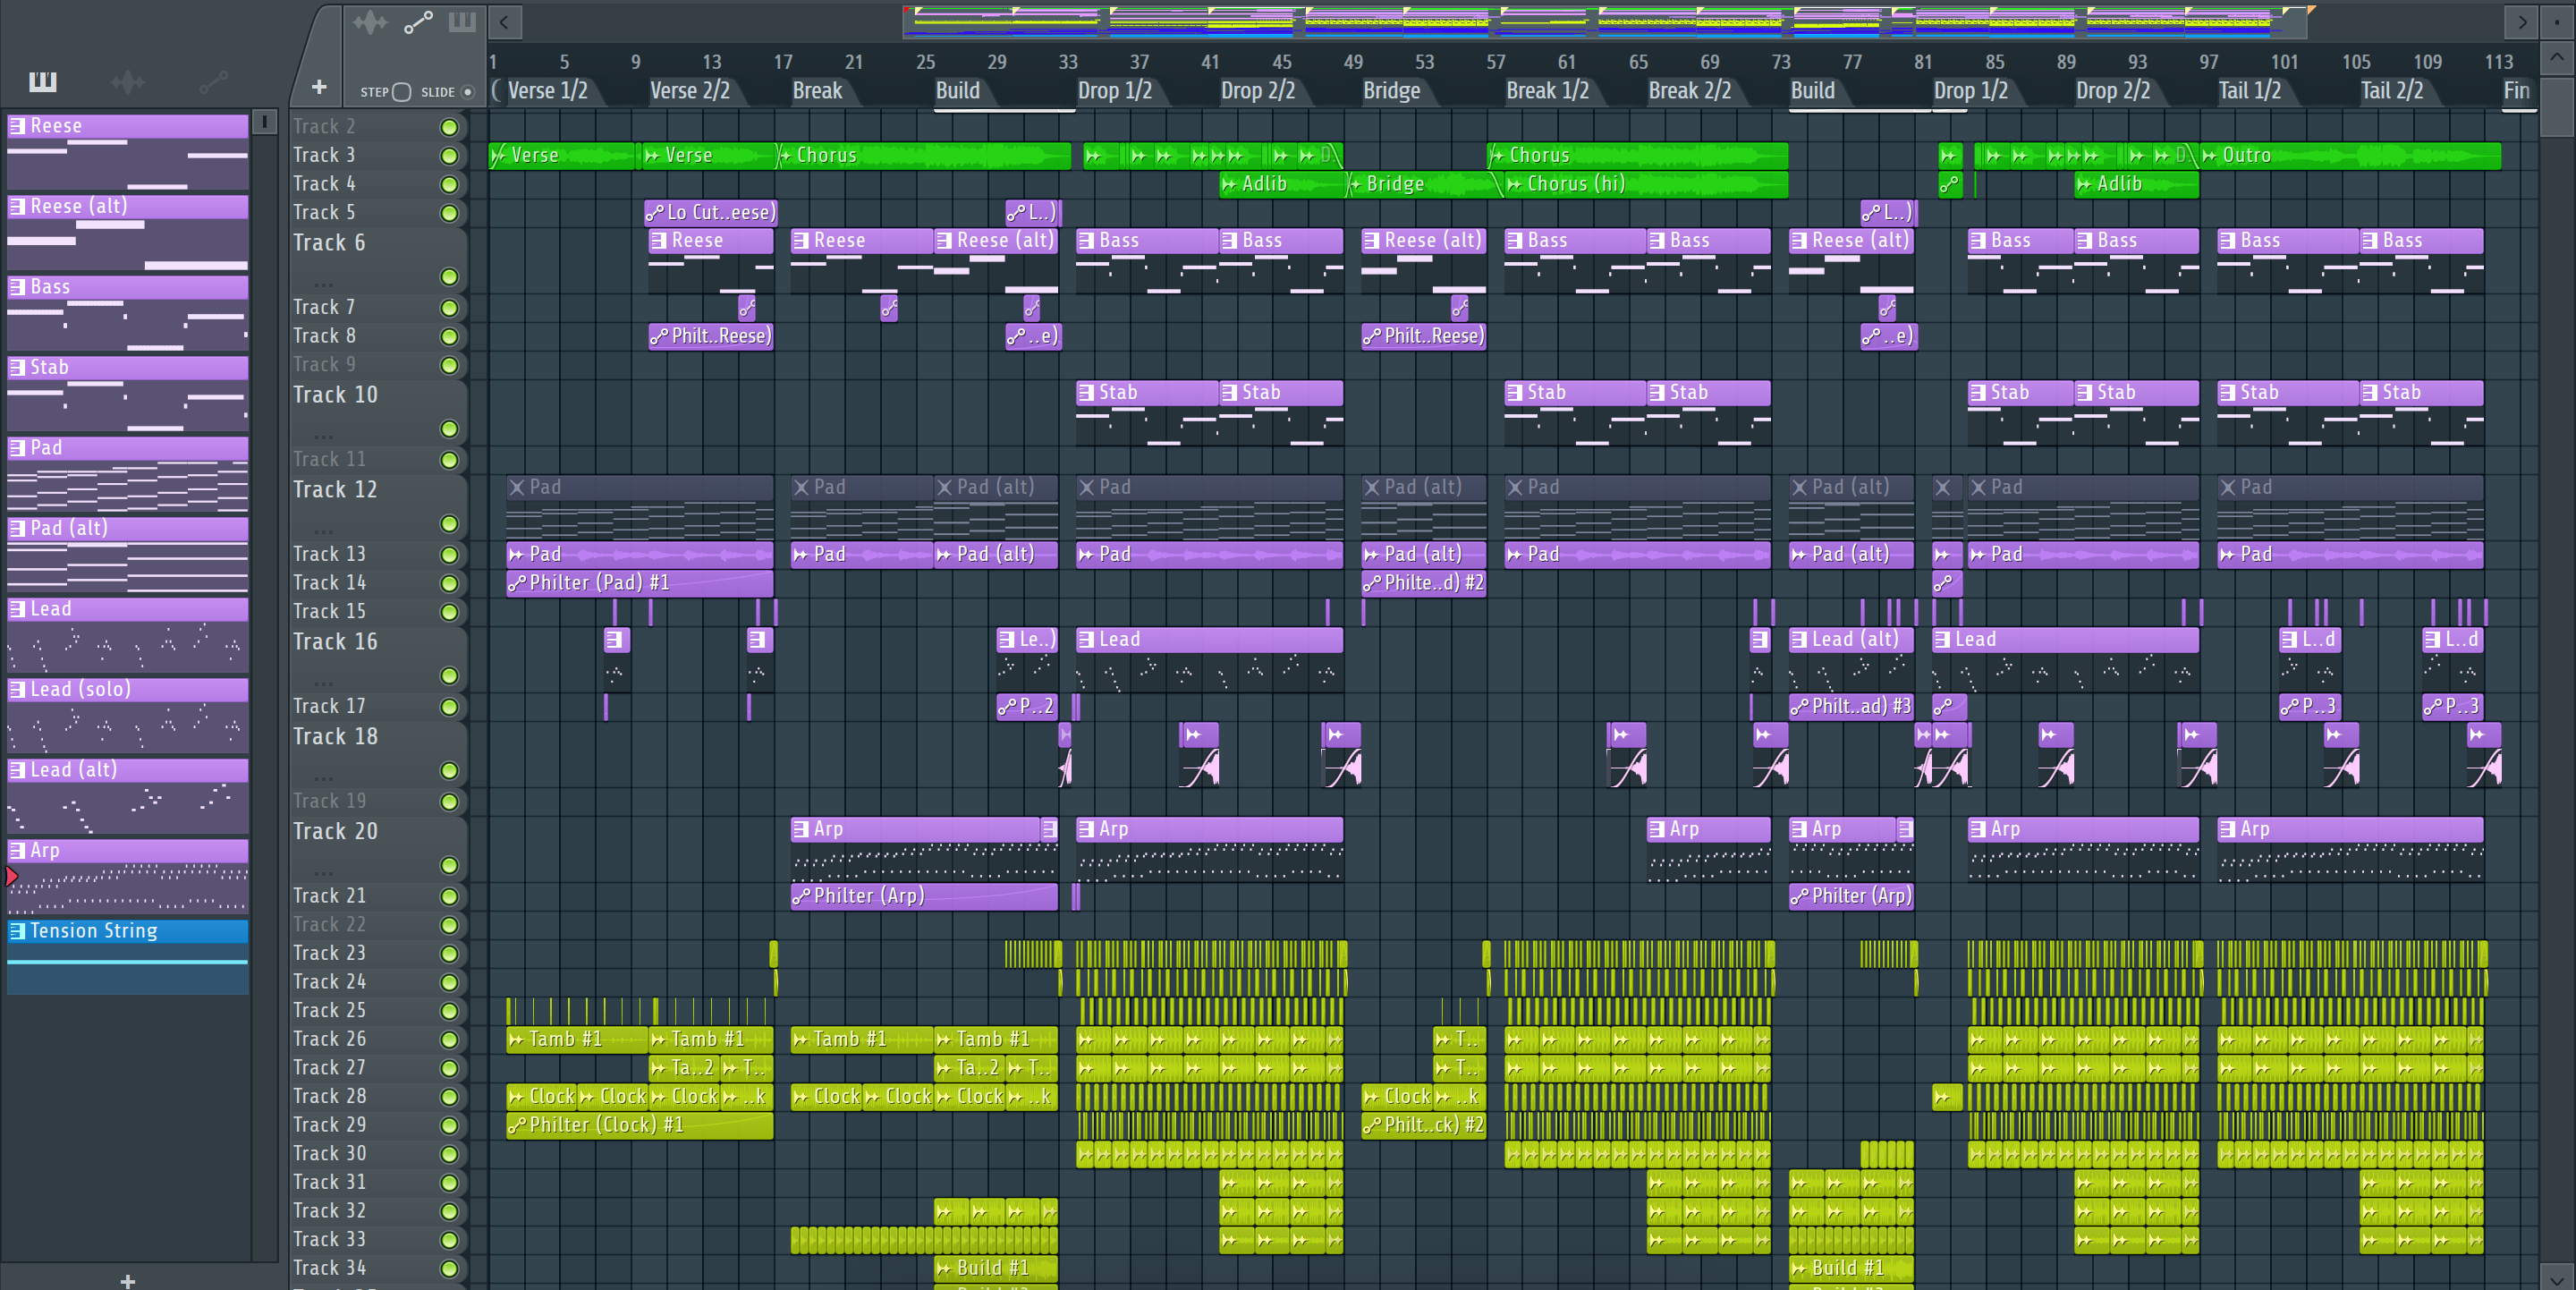Click the Lead (alt) pattern clip icon on Track 16

click(1799, 640)
